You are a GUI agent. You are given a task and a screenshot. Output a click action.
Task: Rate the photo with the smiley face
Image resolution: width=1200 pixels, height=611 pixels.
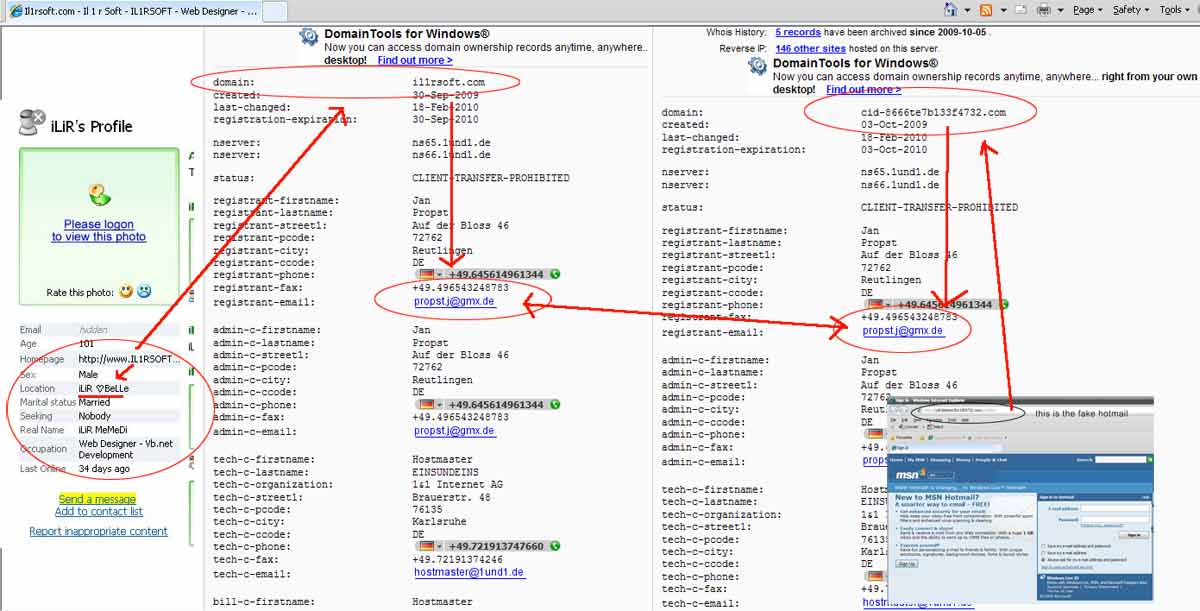tap(126, 292)
